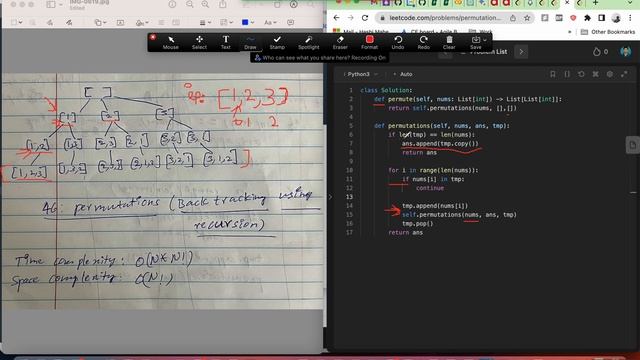Open the Other Bookmarks folder
The height and width of the screenshot is (360, 640).
tap(608, 32)
